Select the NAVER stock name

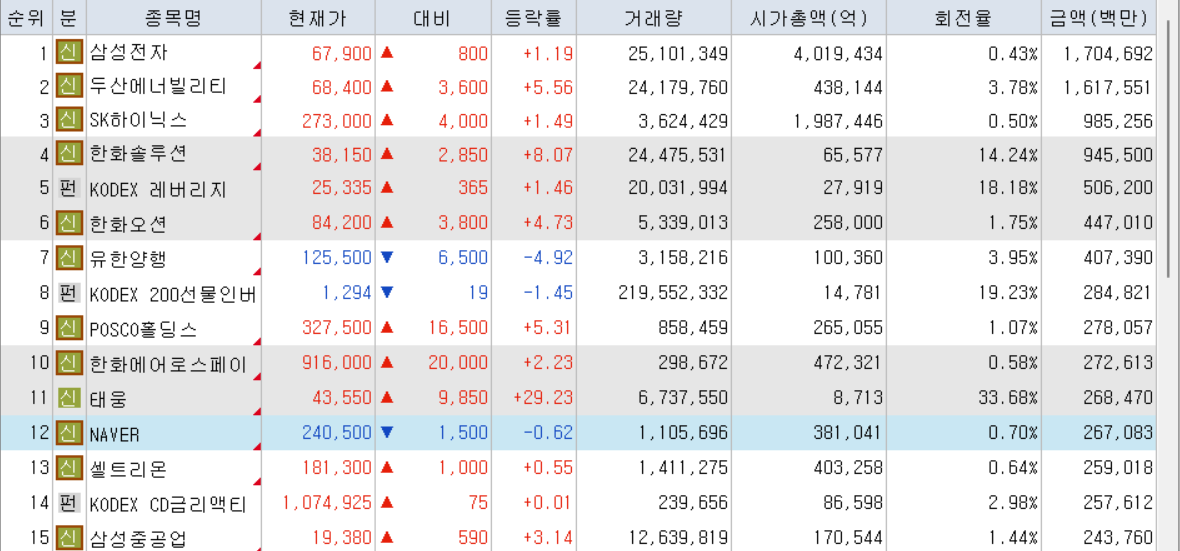(114, 434)
